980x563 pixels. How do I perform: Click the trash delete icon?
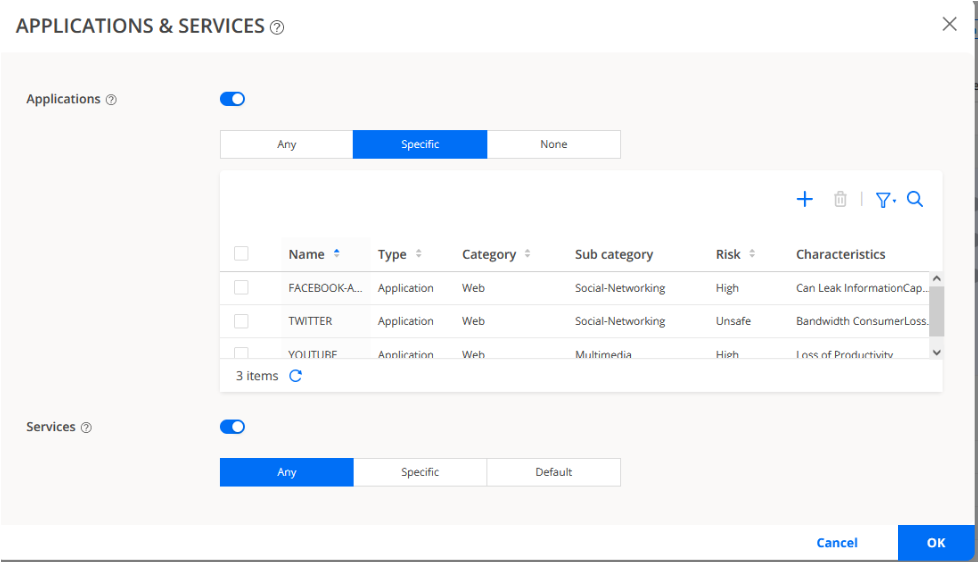pos(840,200)
